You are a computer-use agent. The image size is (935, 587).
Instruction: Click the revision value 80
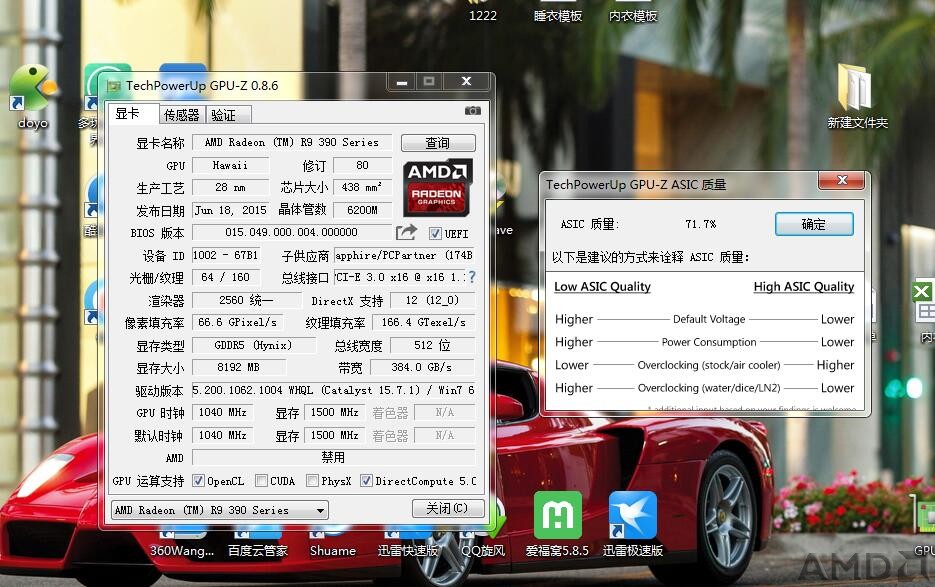[x=363, y=165]
